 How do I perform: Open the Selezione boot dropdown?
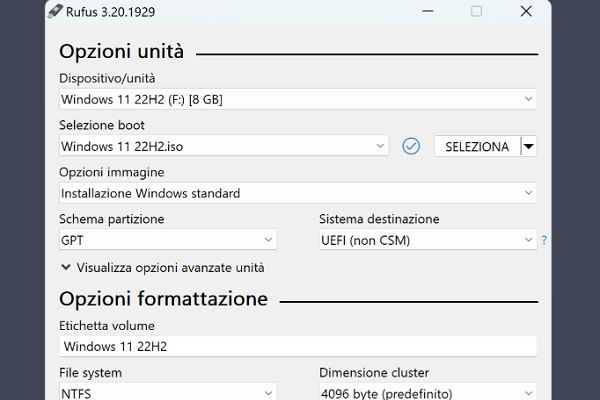click(x=223, y=146)
